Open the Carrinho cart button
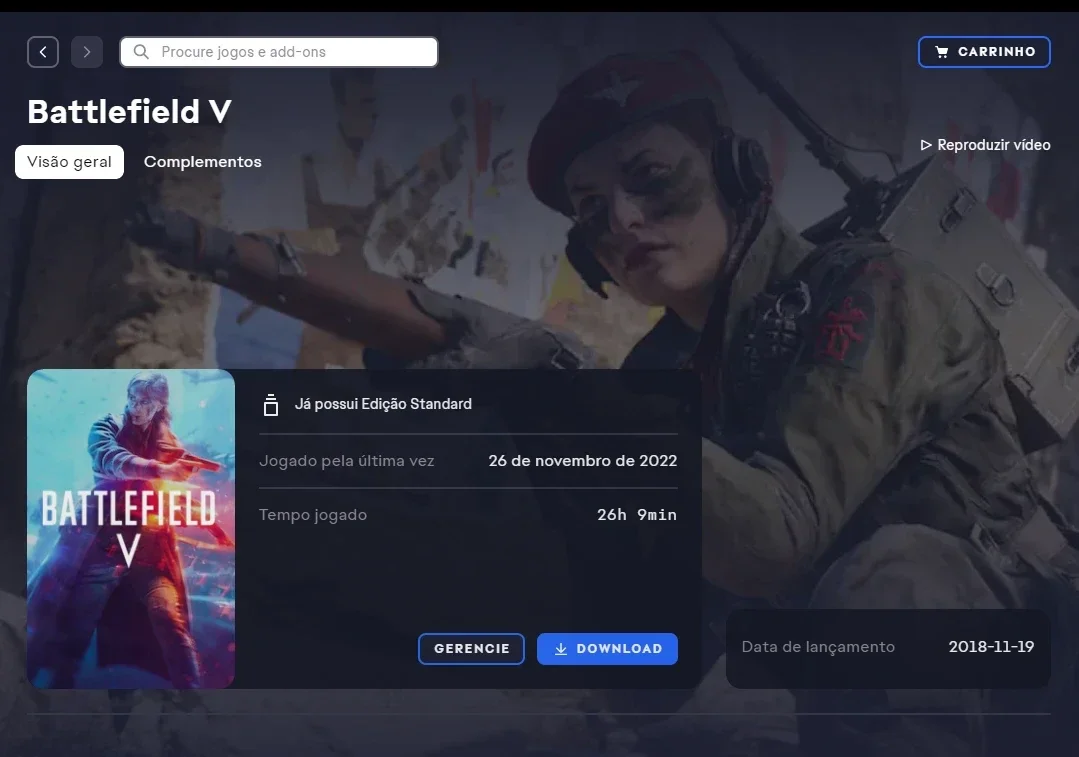The image size is (1079, 757). coord(984,52)
